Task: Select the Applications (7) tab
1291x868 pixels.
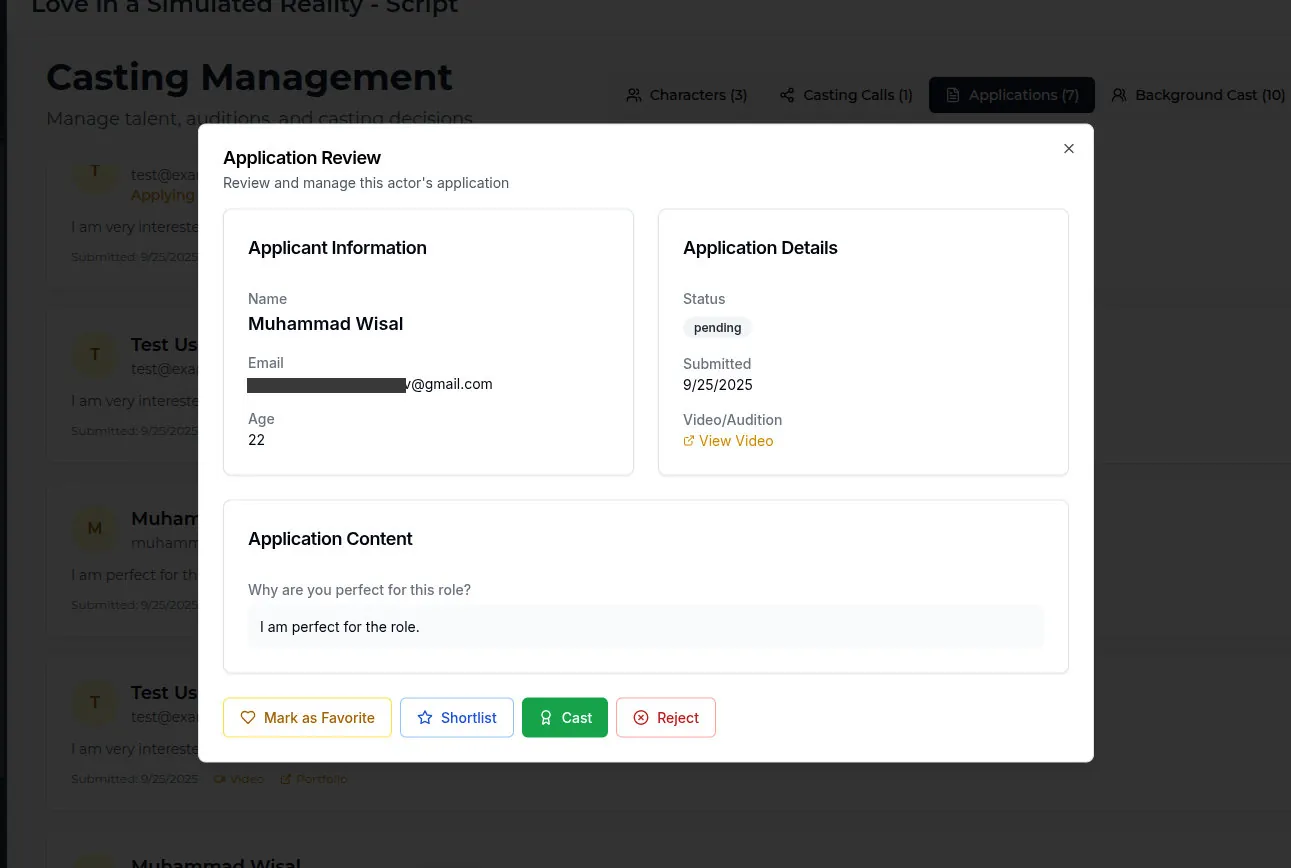Action: [1012, 95]
